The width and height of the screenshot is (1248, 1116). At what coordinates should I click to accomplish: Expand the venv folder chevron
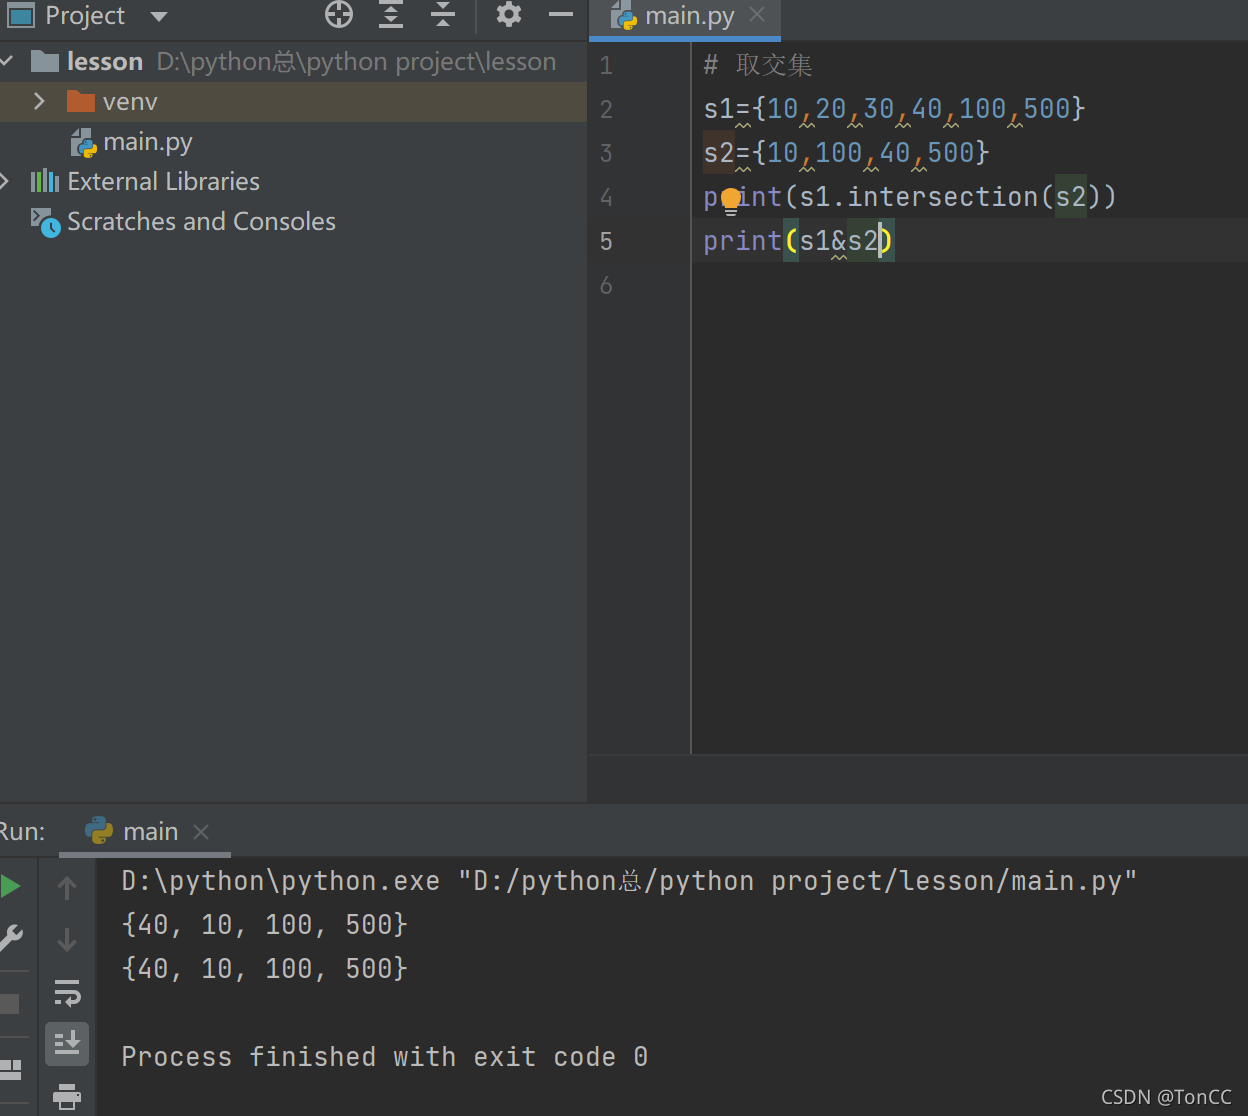[39, 102]
